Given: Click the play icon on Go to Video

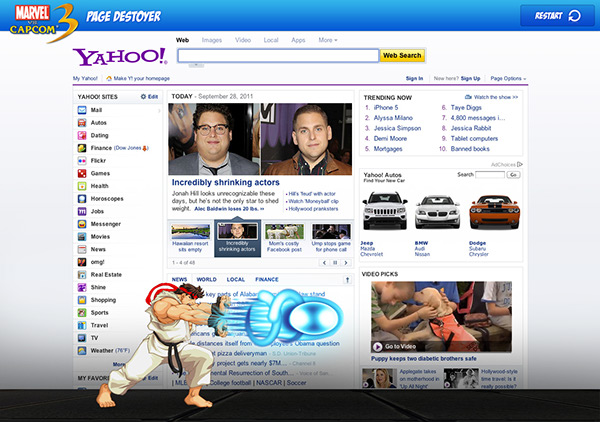Looking at the screenshot, I should 377,347.
